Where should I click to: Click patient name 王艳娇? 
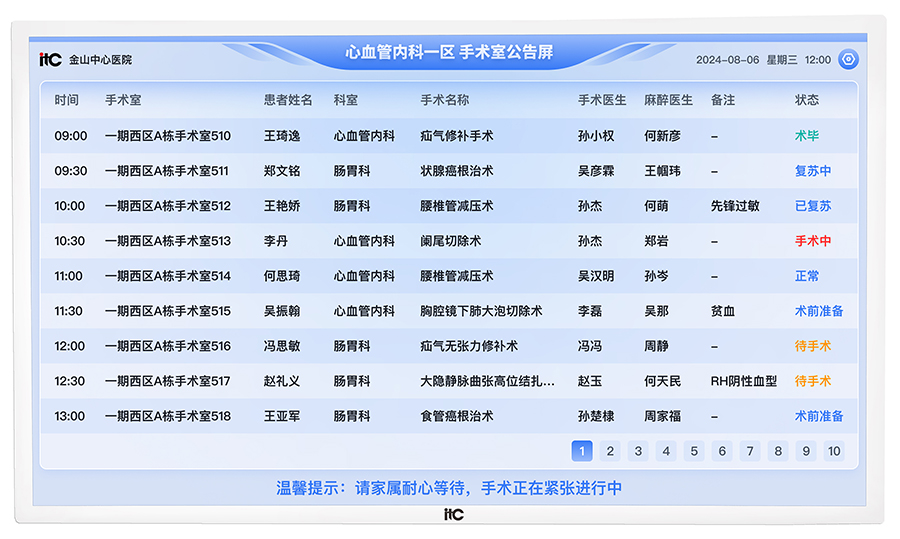[282, 206]
